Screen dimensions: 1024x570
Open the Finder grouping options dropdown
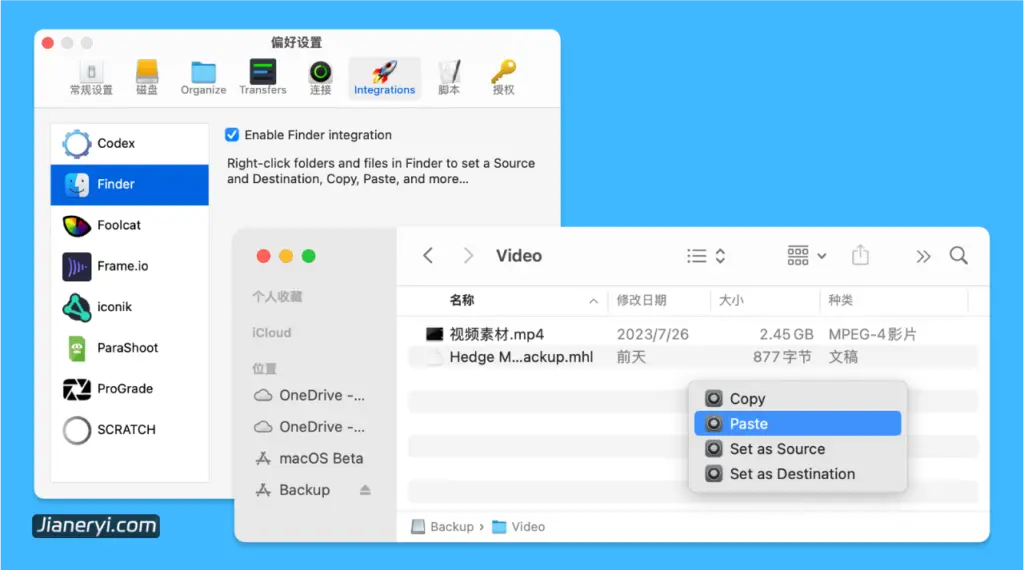pyautogui.click(x=807, y=255)
